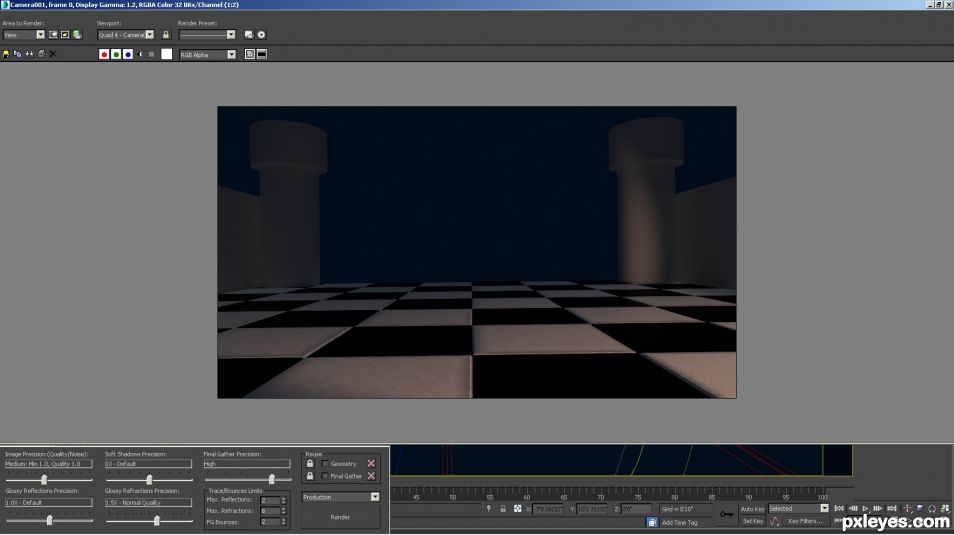Open the Render Preset dropdown
The height and width of the screenshot is (535, 954).
(x=207, y=35)
